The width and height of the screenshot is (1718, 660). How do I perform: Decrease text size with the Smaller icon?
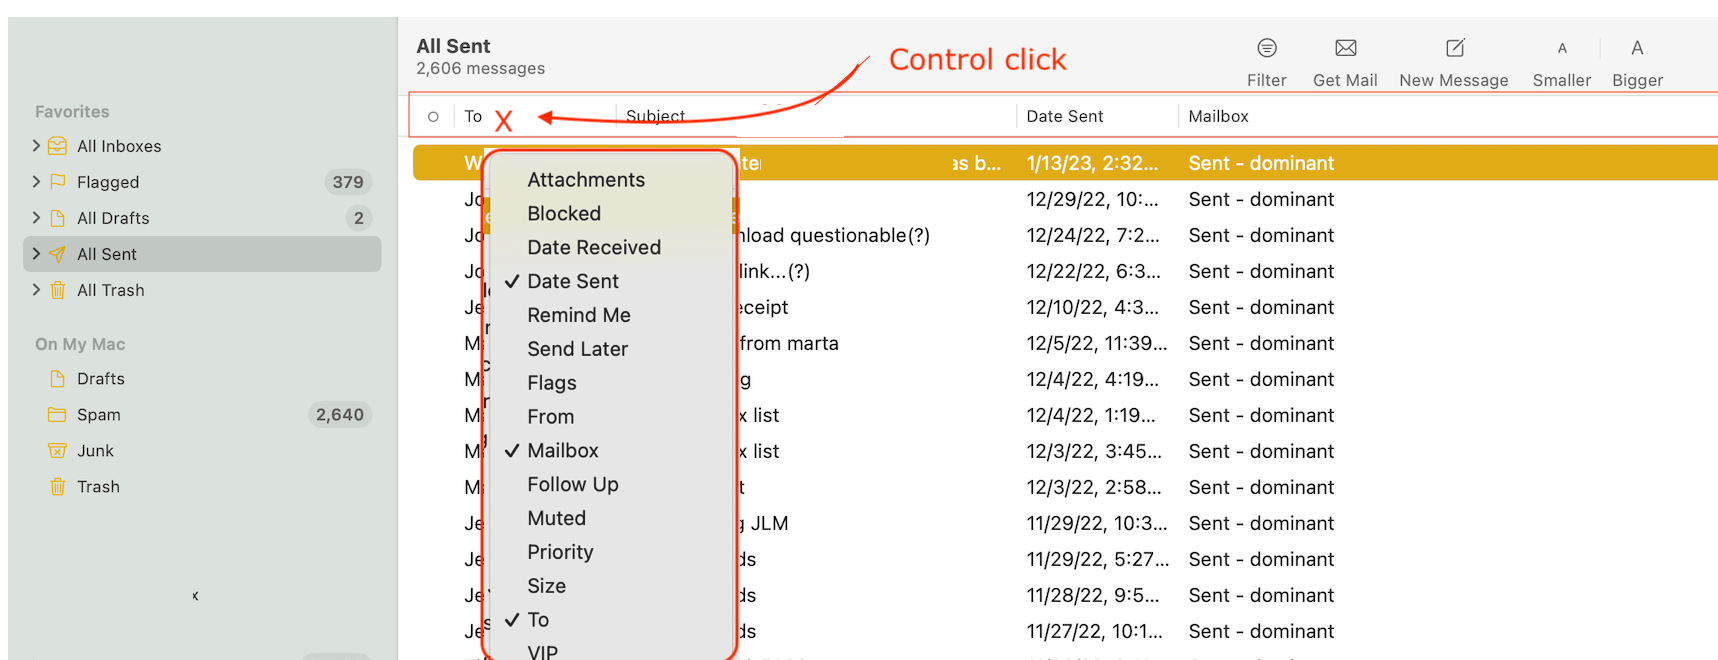tap(1561, 47)
